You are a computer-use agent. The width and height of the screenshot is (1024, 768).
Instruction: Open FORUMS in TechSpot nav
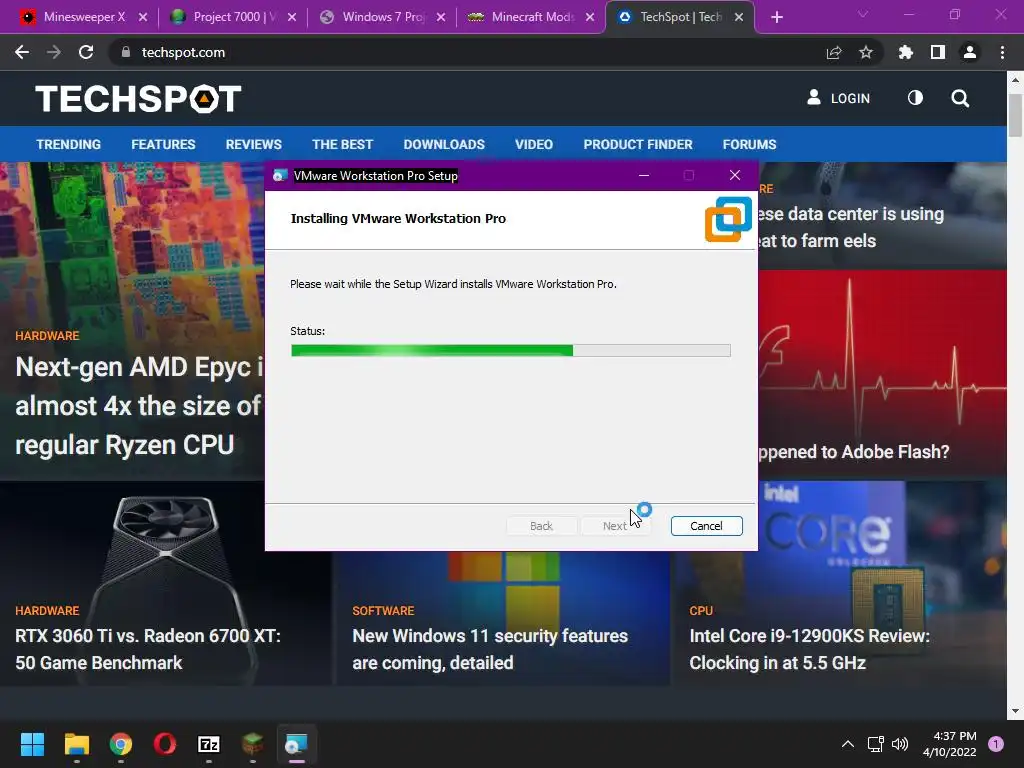pos(749,144)
